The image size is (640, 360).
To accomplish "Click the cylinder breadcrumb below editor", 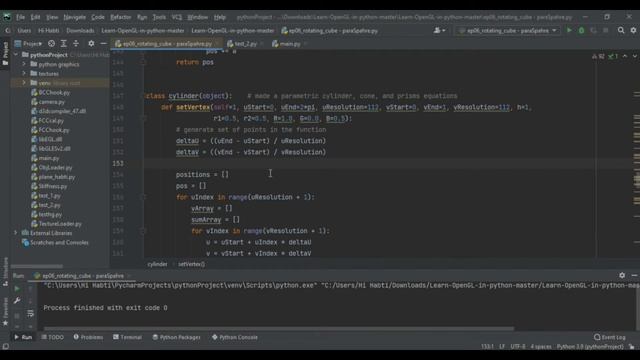I will 157,264.
